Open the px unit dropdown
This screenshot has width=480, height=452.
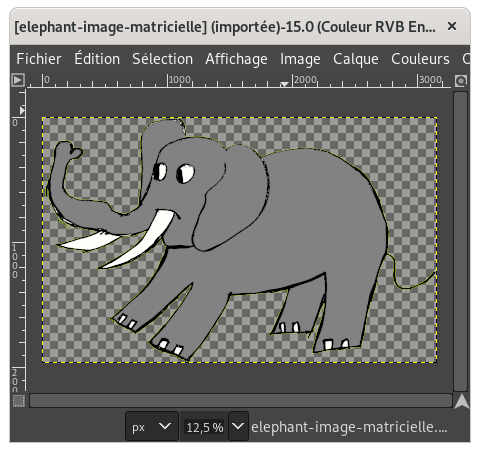(152, 426)
